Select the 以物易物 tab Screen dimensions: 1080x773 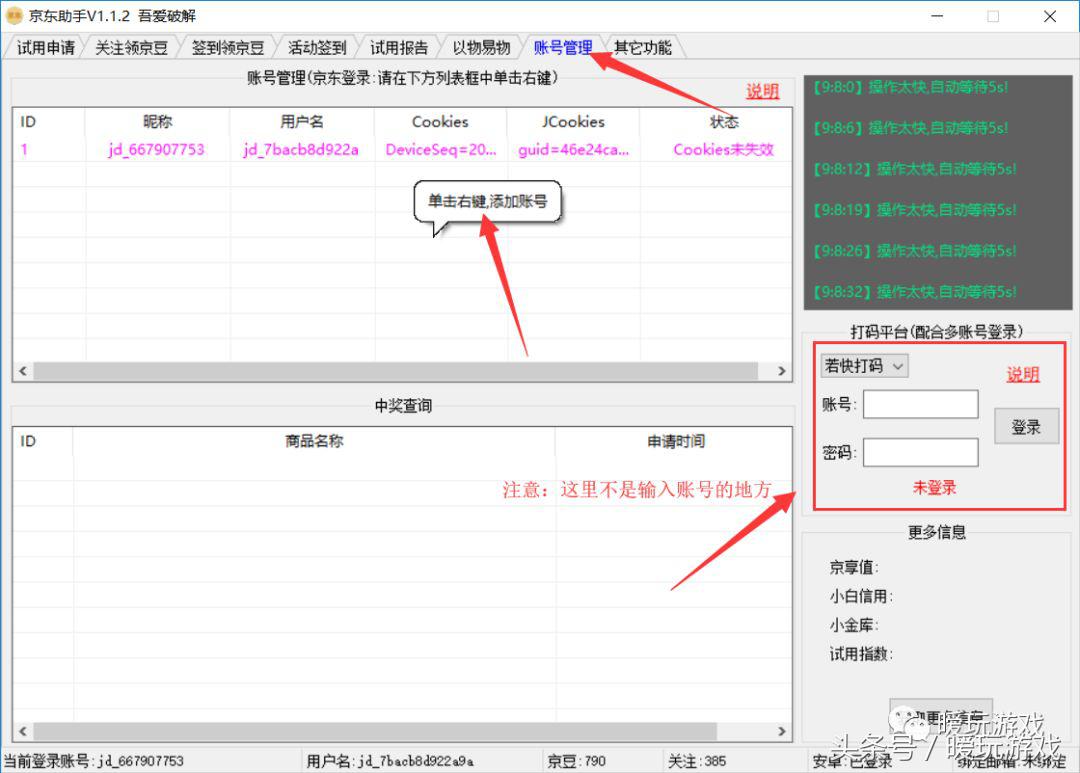(481, 46)
